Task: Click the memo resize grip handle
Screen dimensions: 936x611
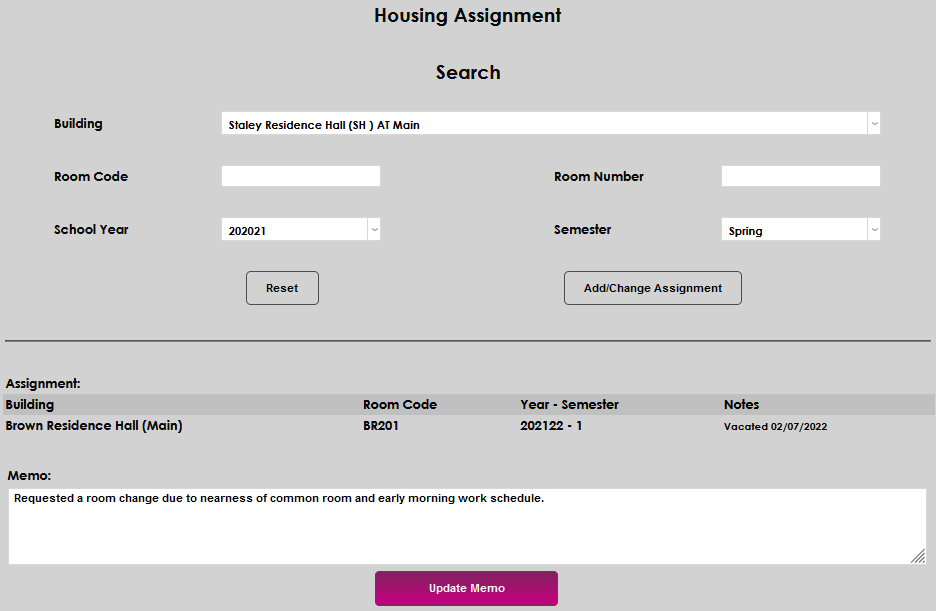Action: point(919,556)
